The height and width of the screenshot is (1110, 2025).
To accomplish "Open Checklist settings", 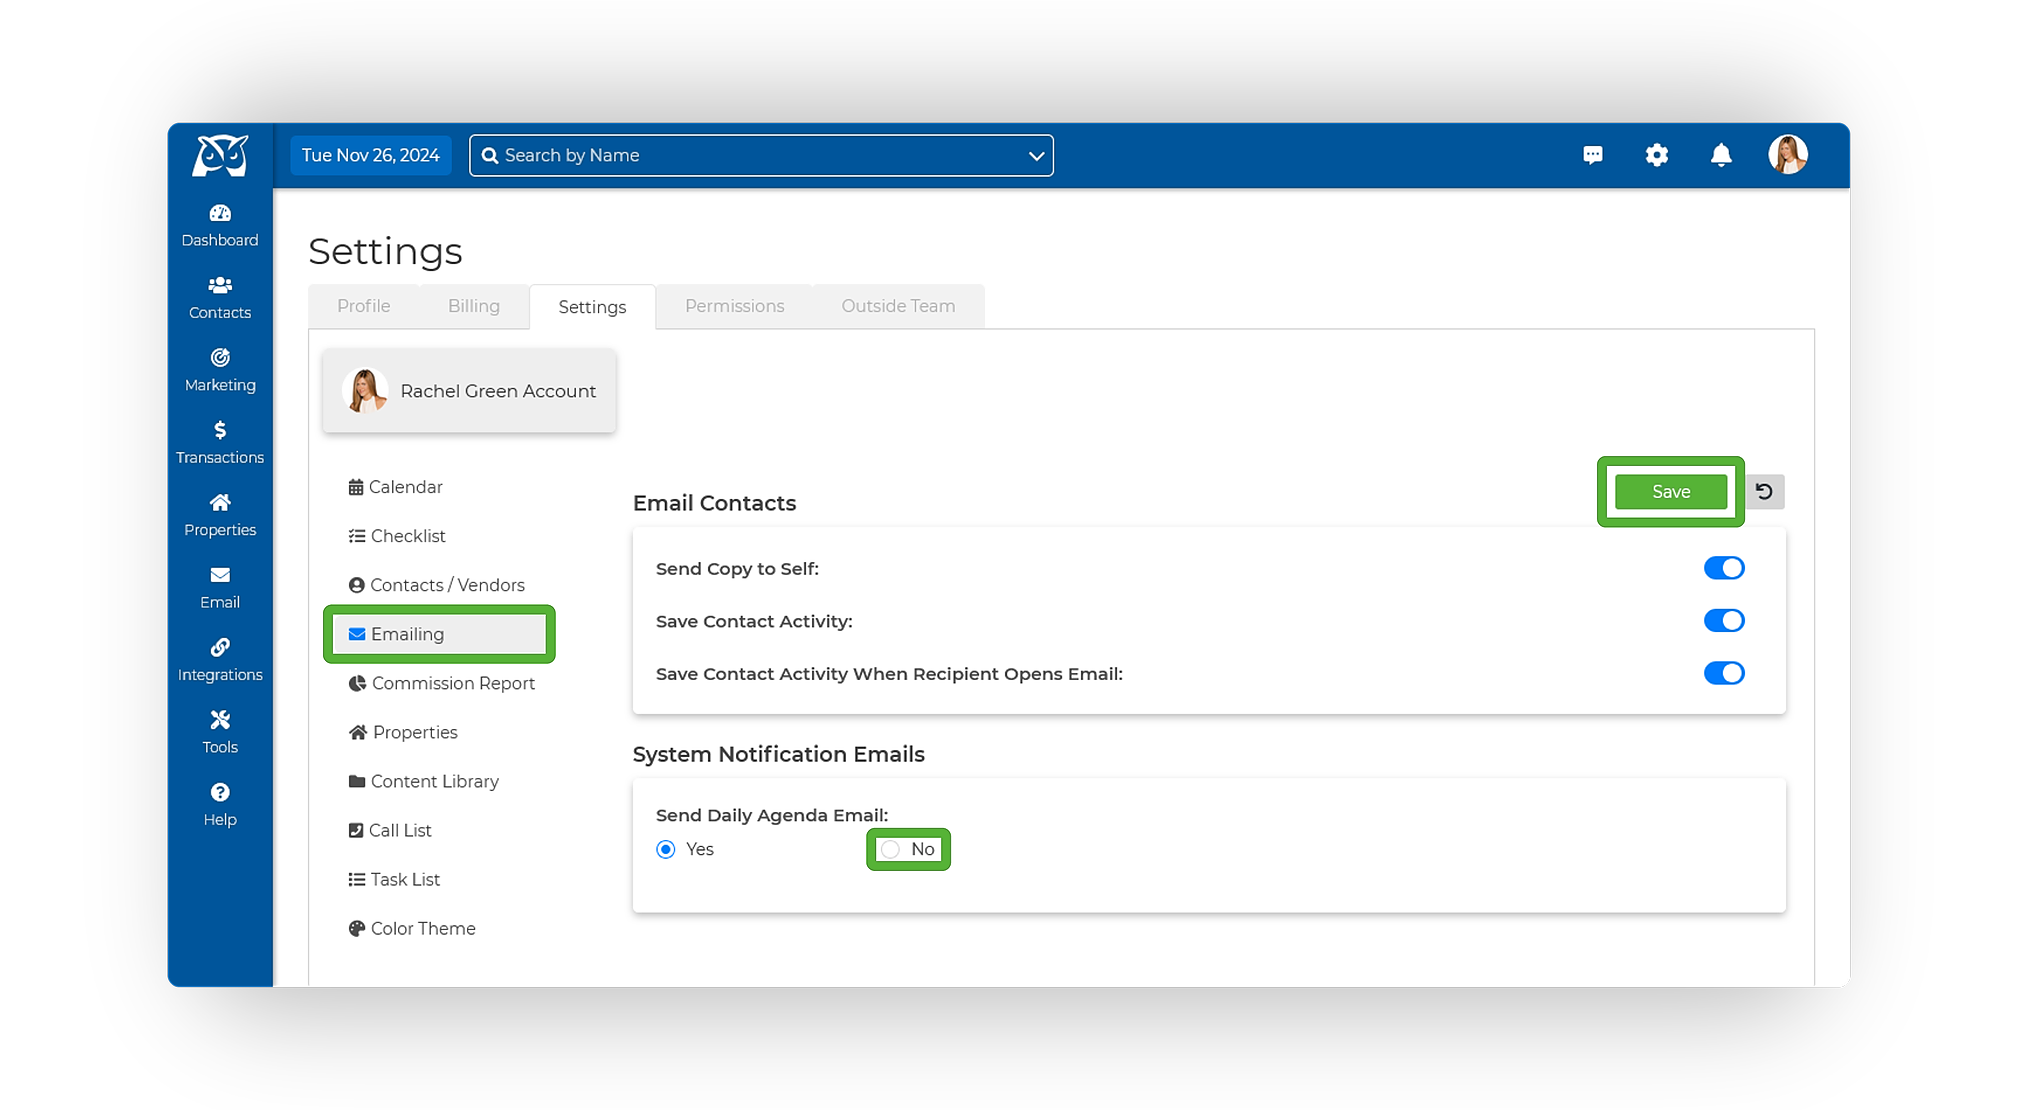I will pos(397,536).
